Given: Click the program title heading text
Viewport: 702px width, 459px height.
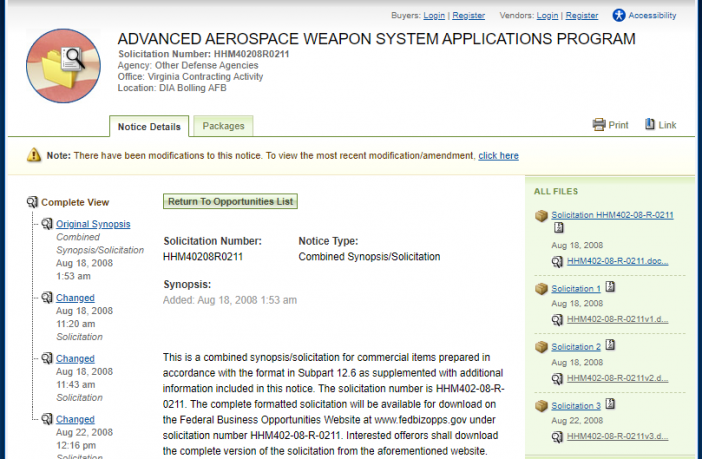Looking at the screenshot, I should [377, 39].
